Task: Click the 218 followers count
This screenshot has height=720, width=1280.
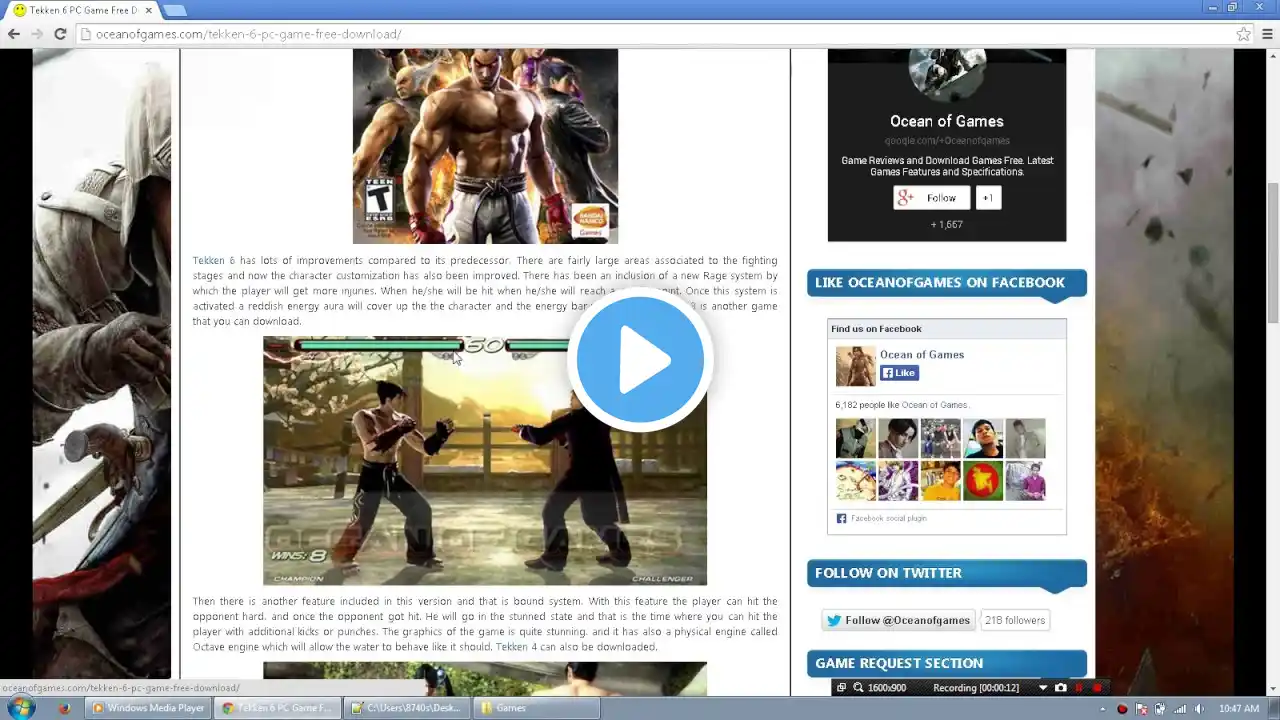Action: [1014, 620]
